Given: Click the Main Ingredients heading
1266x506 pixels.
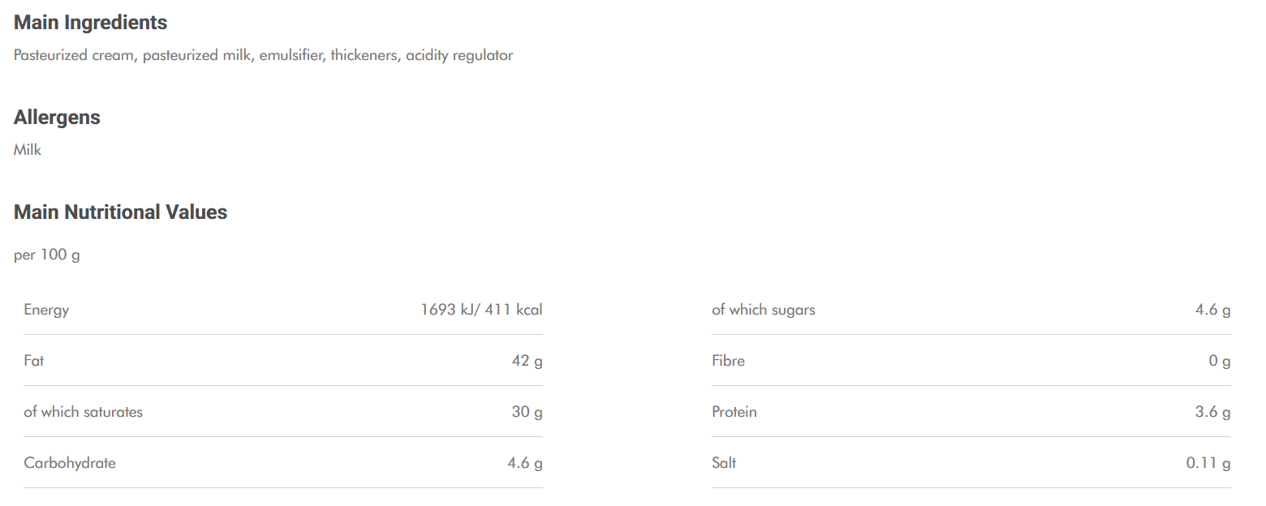Looking at the screenshot, I should click(90, 22).
